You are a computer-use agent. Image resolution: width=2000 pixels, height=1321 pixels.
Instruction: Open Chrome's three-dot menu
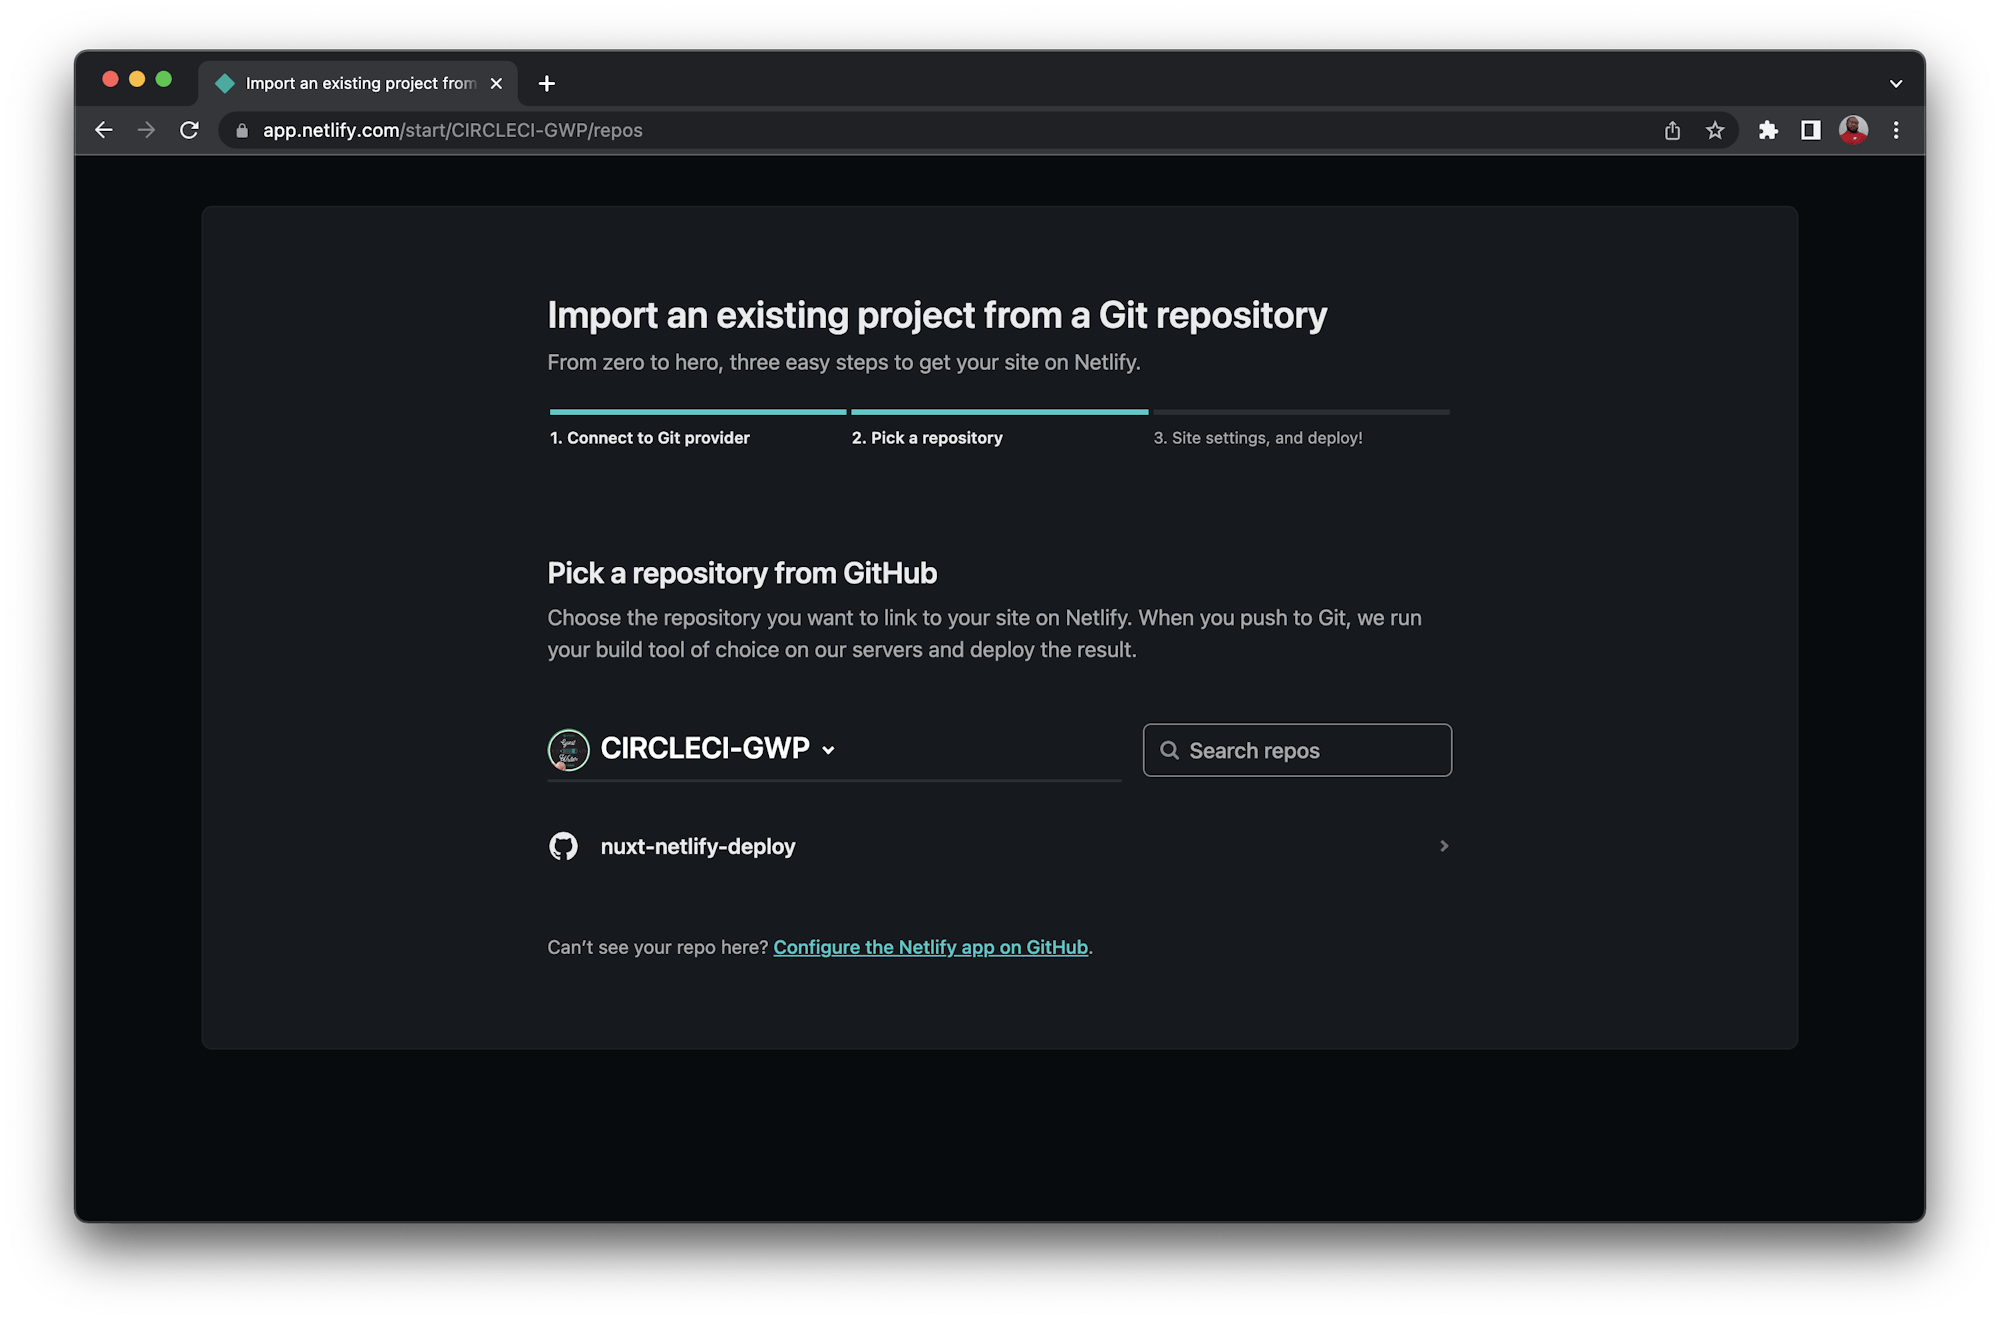(1896, 130)
